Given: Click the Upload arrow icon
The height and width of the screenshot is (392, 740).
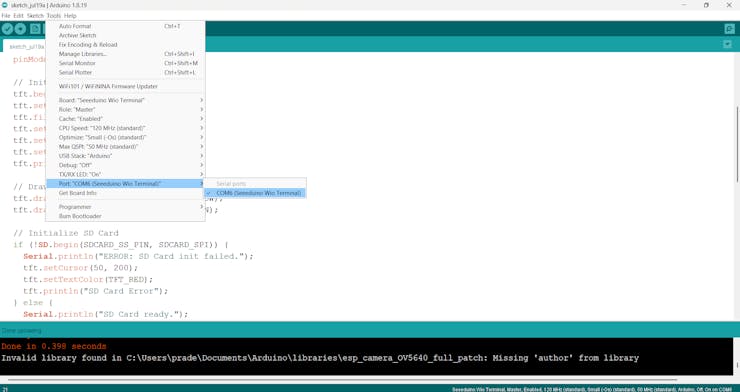Looking at the screenshot, I should click(20, 29).
